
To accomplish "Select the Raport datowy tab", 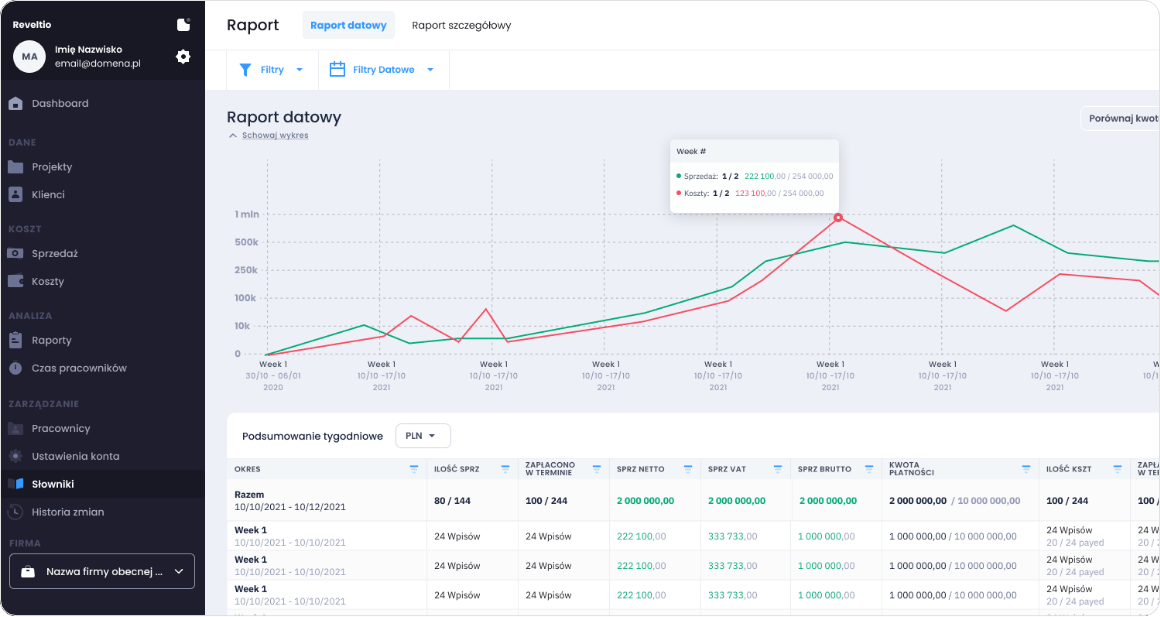I will pos(348,25).
